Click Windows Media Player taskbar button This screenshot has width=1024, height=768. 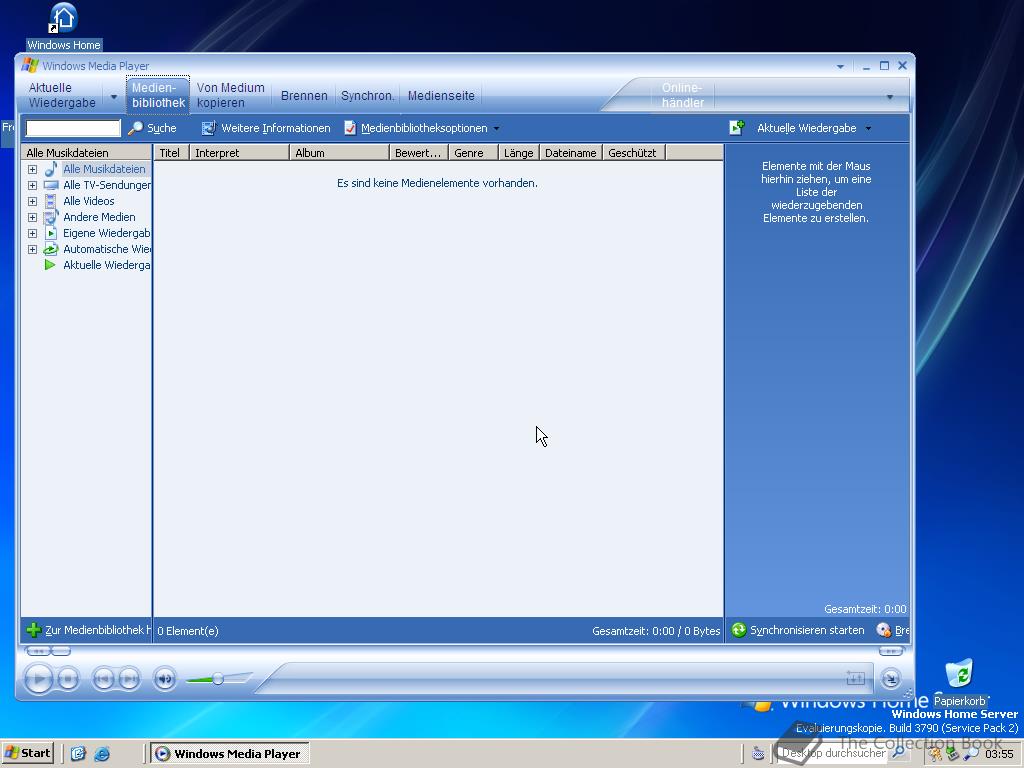pos(230,754)
